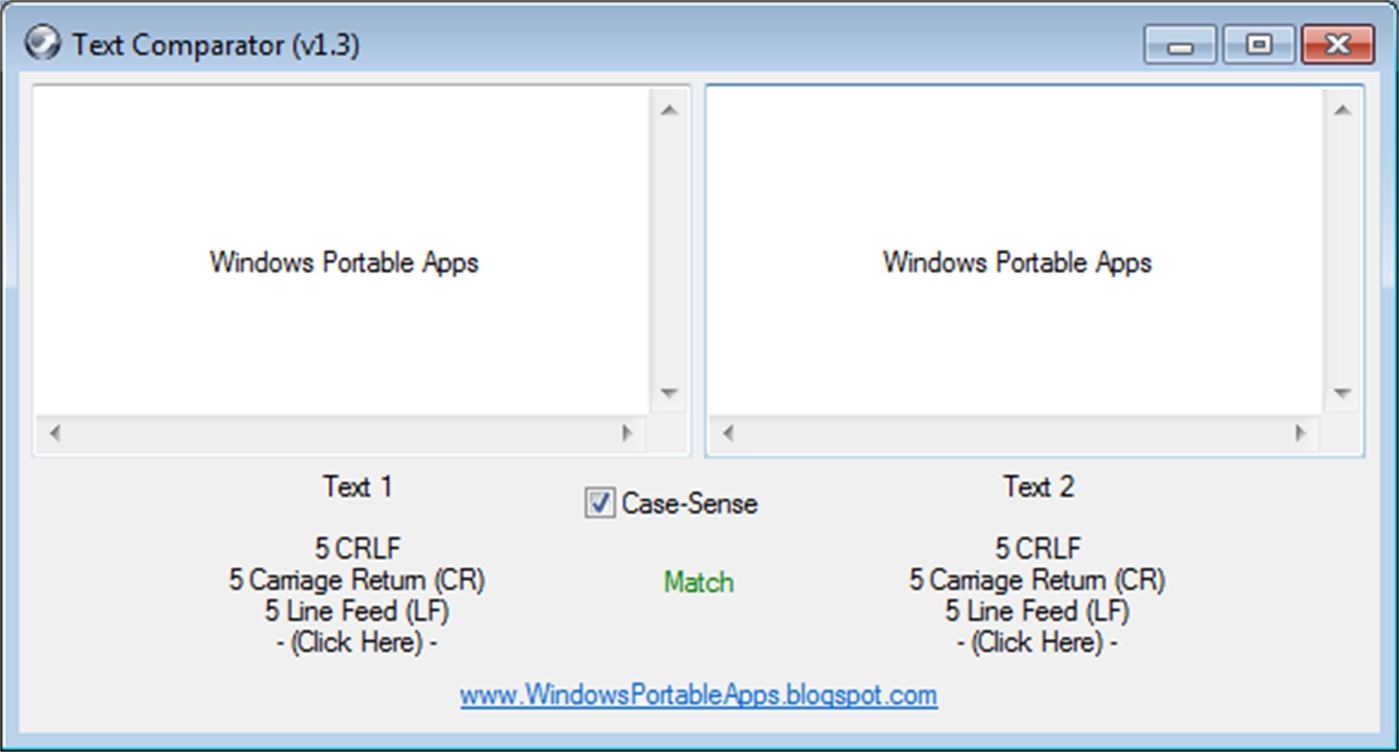Toggle the Case-Sense checkbox
Viewport: 1399px width, 752px height.
tap(600, 503)
